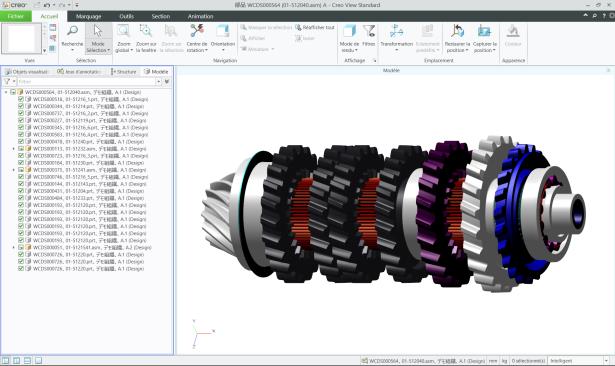Click the first layout icon in status bar
Screen dimensions: 615x366
(x=5, y=360)
